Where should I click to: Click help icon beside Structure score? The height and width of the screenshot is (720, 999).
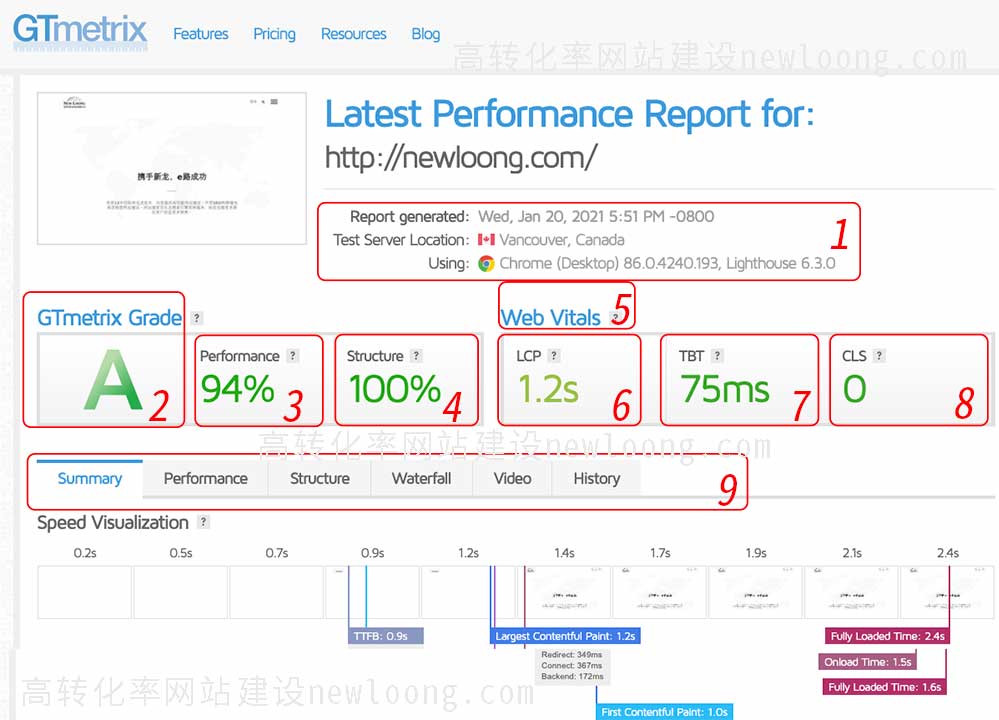416,356
